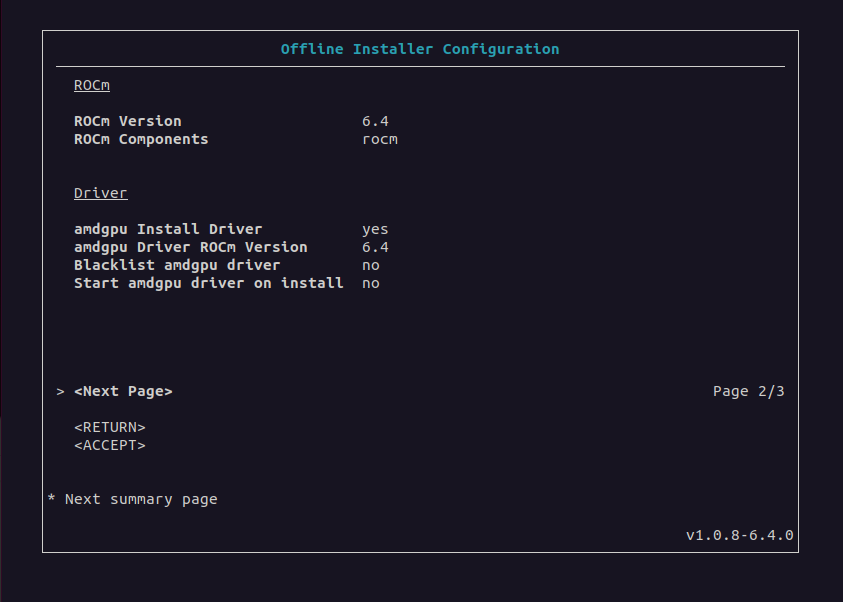This screenshot has width=843, height=602.
Task: Select the ROCm Components label
Action: click(x=141, y=139)
